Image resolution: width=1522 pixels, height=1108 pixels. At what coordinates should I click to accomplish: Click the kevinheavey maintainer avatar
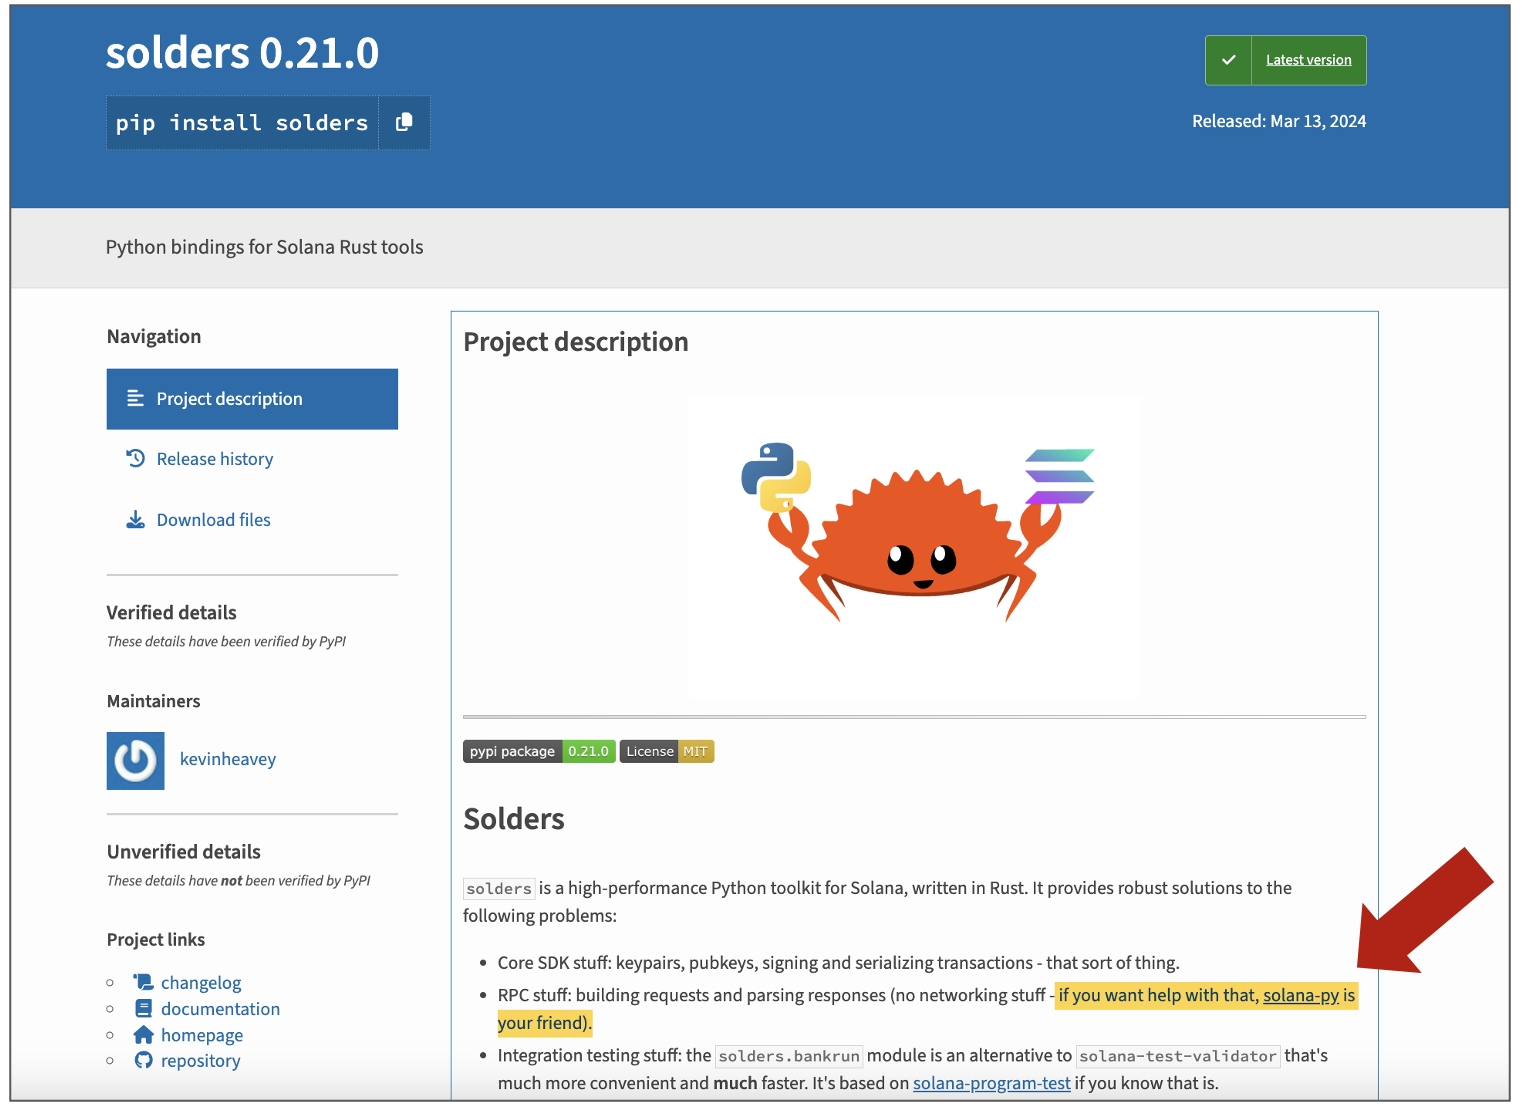click(136, 760)
